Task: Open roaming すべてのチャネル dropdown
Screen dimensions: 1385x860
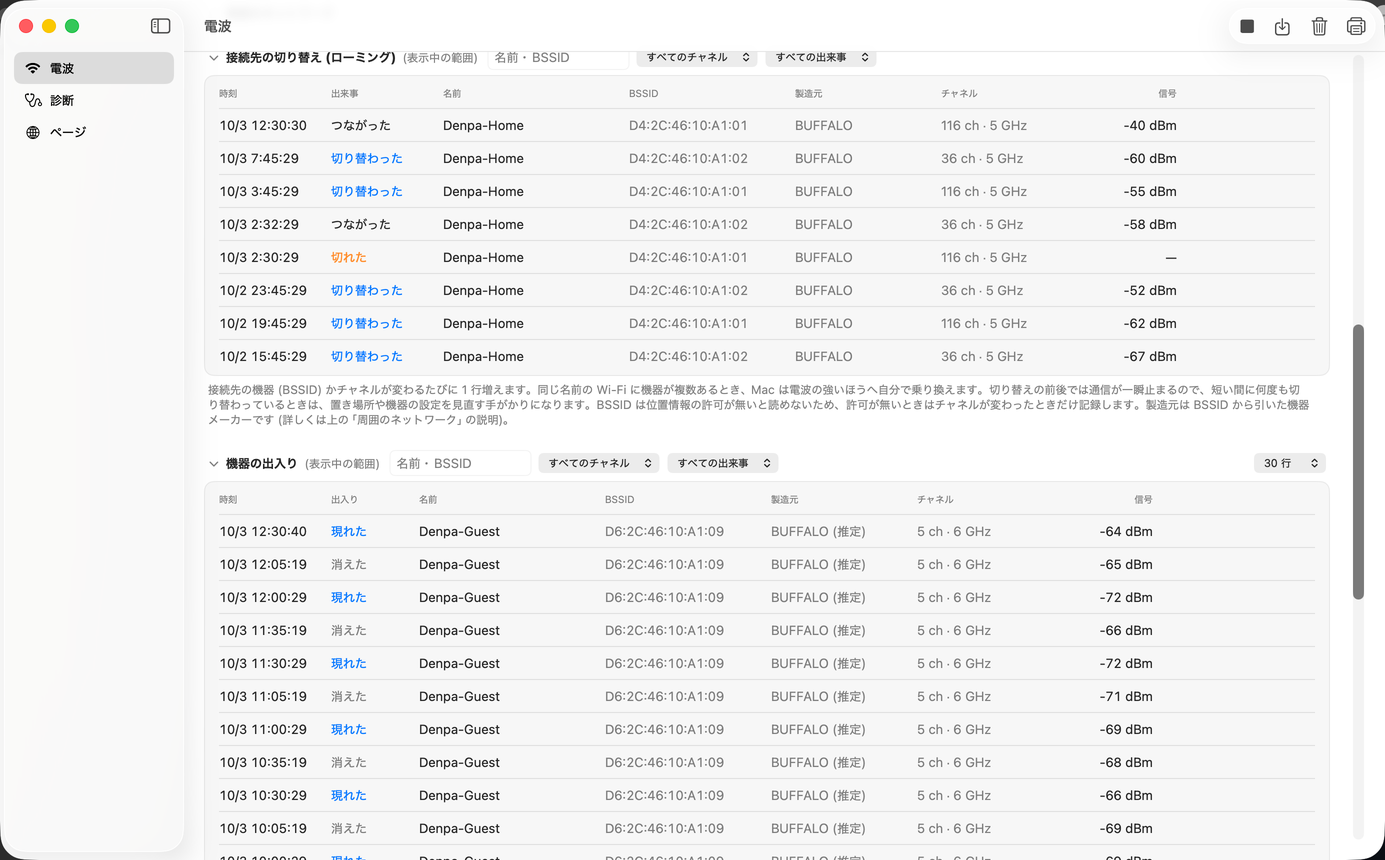Action: (697, 57)
